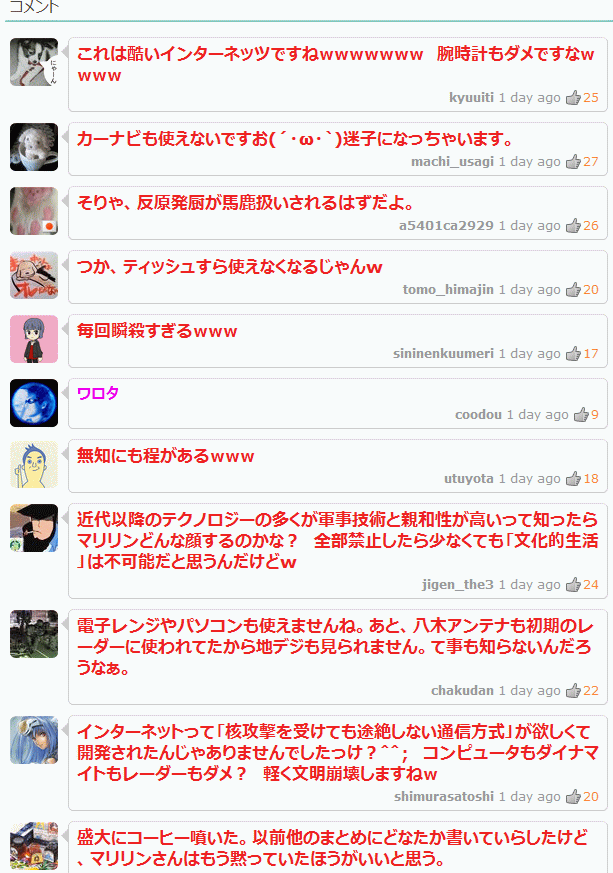Click thumbs-up icon beside sininenkuumeri's comment
This screenshot has width=613, height=873.
click(573, 354)
